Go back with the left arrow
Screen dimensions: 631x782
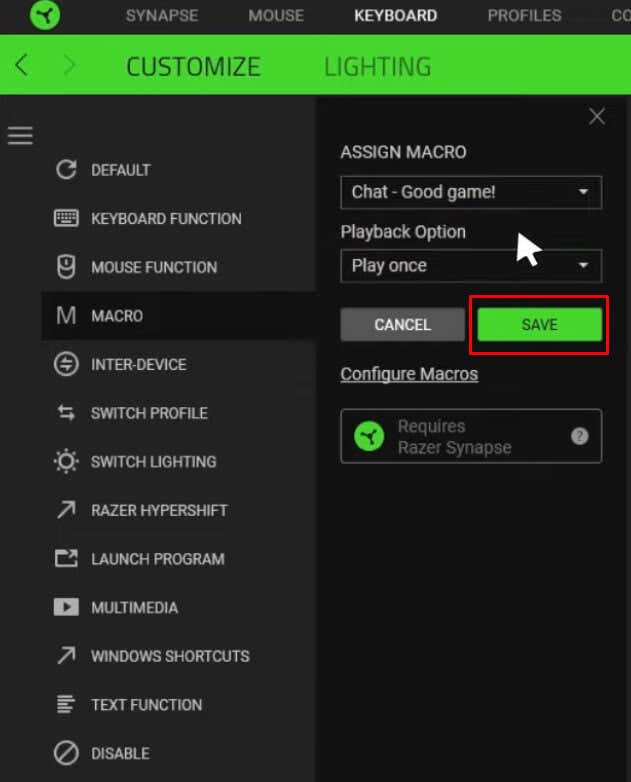[21, 65]
